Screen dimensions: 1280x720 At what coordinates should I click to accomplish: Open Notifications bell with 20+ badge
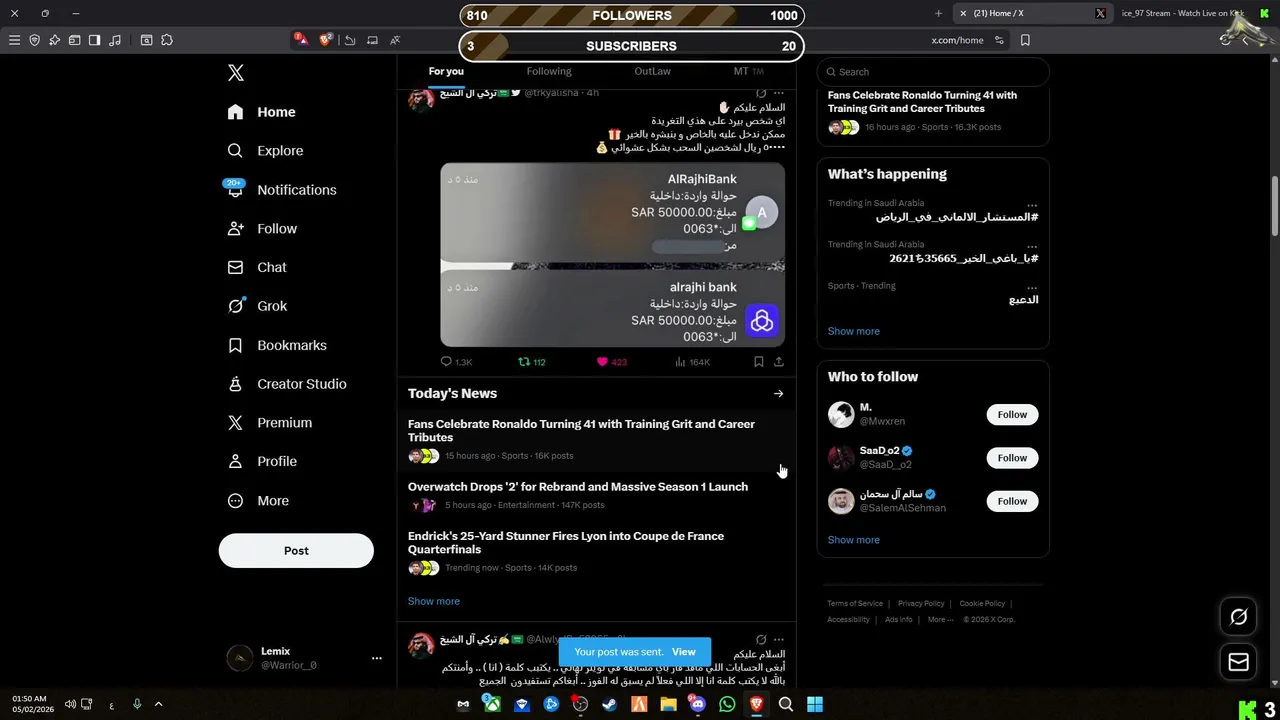pos(235,189)
